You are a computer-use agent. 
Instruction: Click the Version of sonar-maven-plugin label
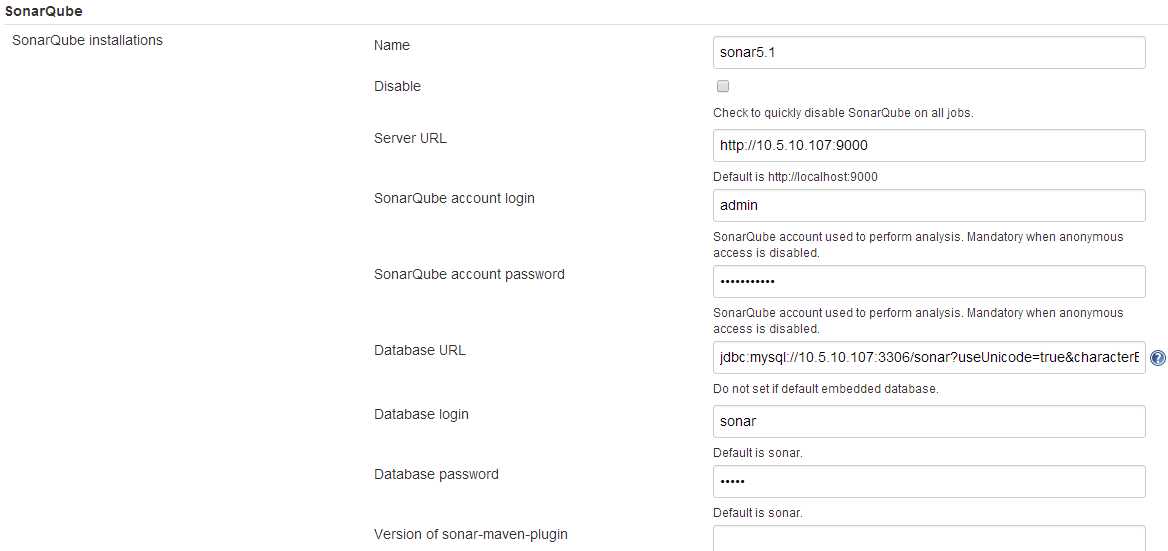(472, 535)
